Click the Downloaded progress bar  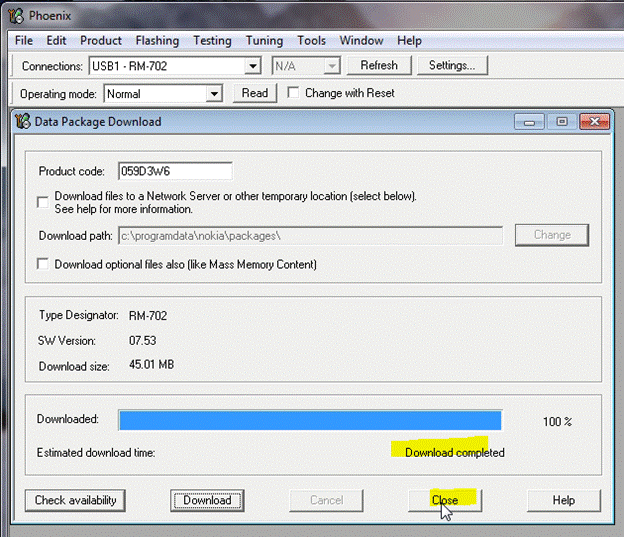(310, 420)
